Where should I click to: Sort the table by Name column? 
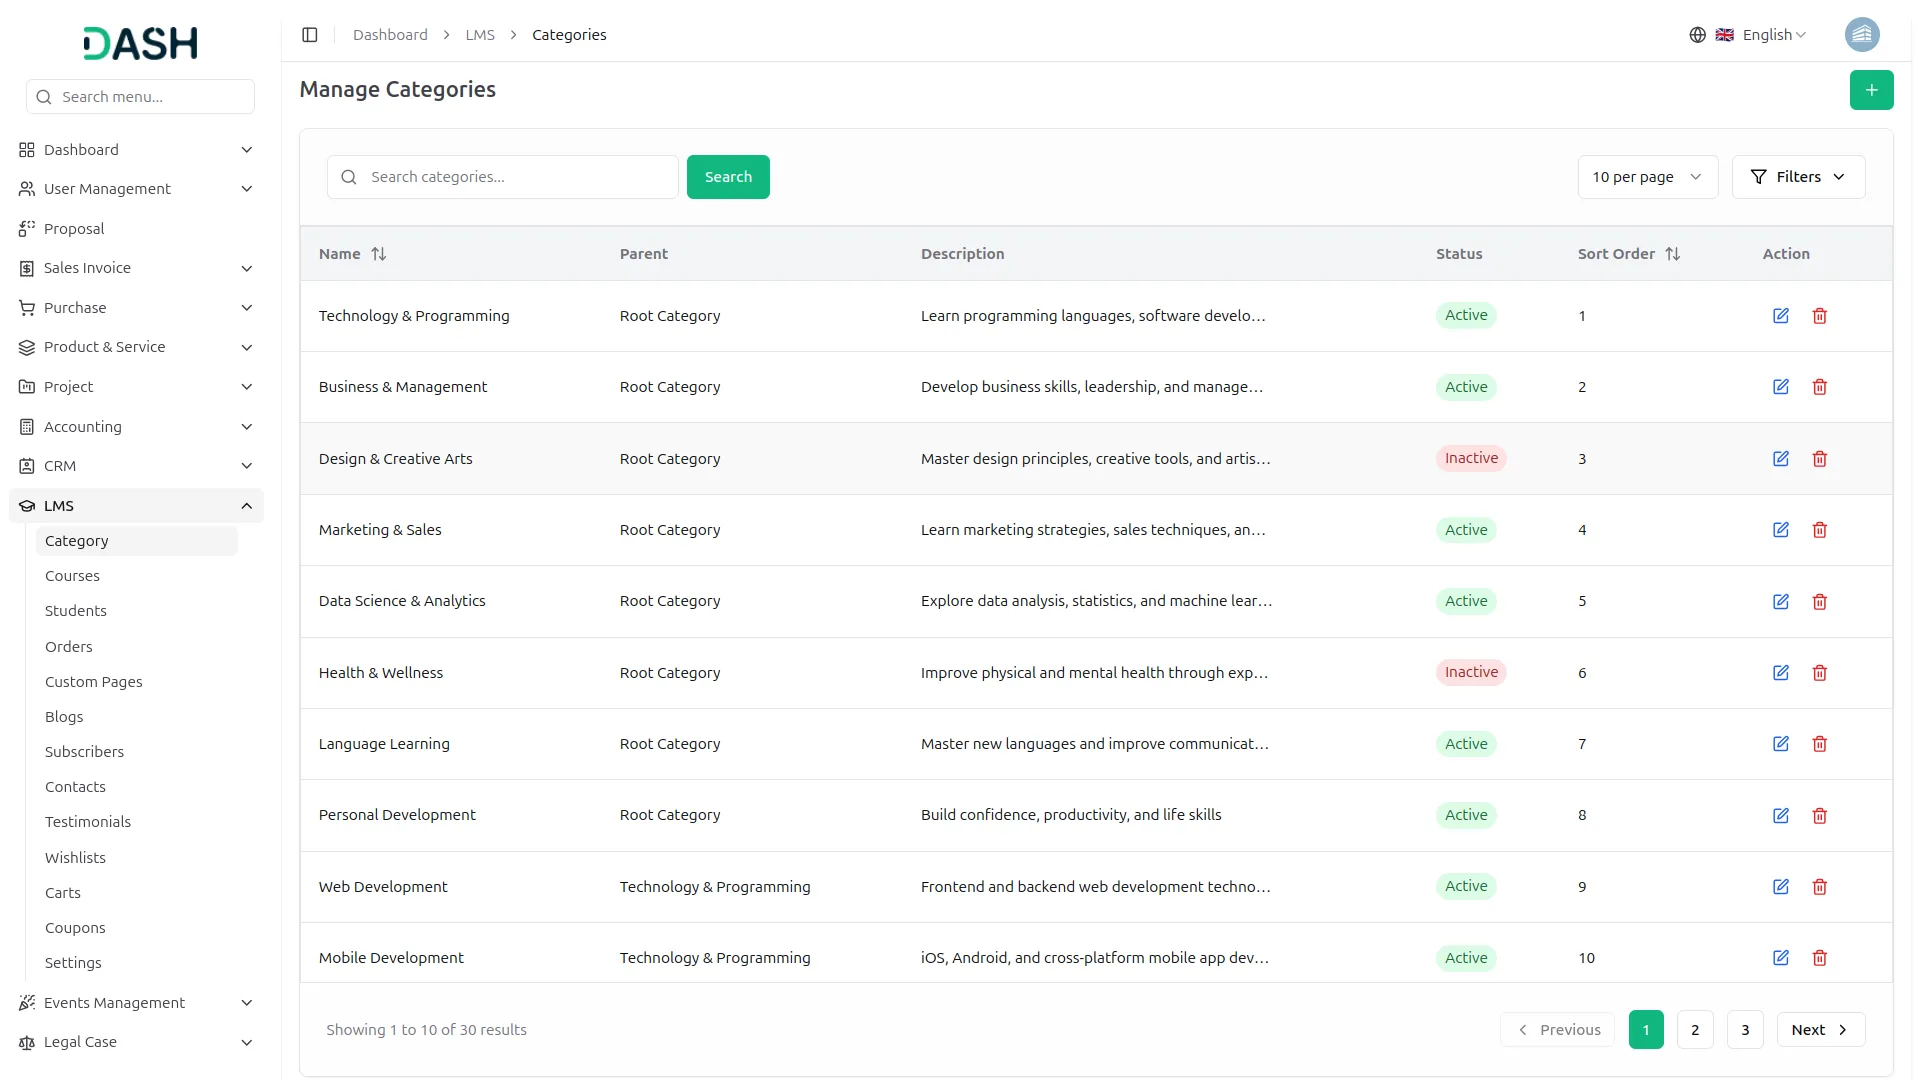pos(378,254)
